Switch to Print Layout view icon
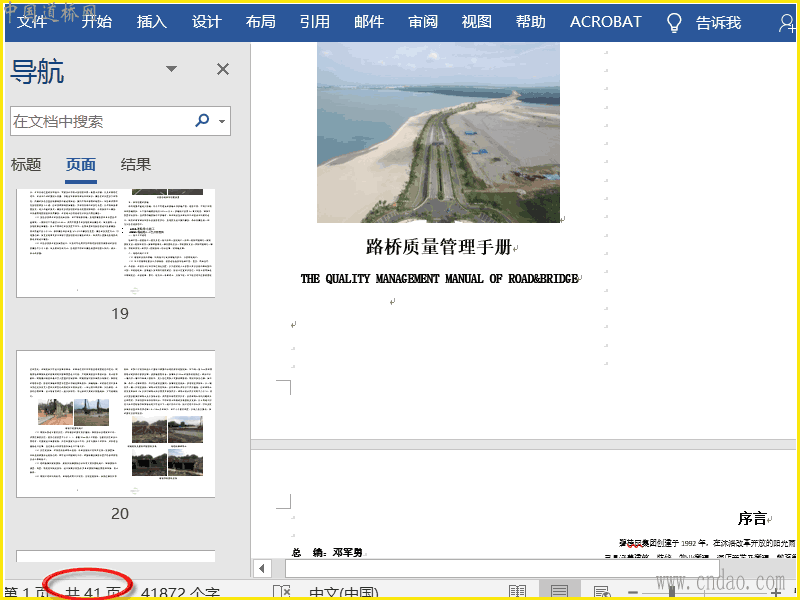The width and height of the screenshot is (800, 600). point(560,590)
